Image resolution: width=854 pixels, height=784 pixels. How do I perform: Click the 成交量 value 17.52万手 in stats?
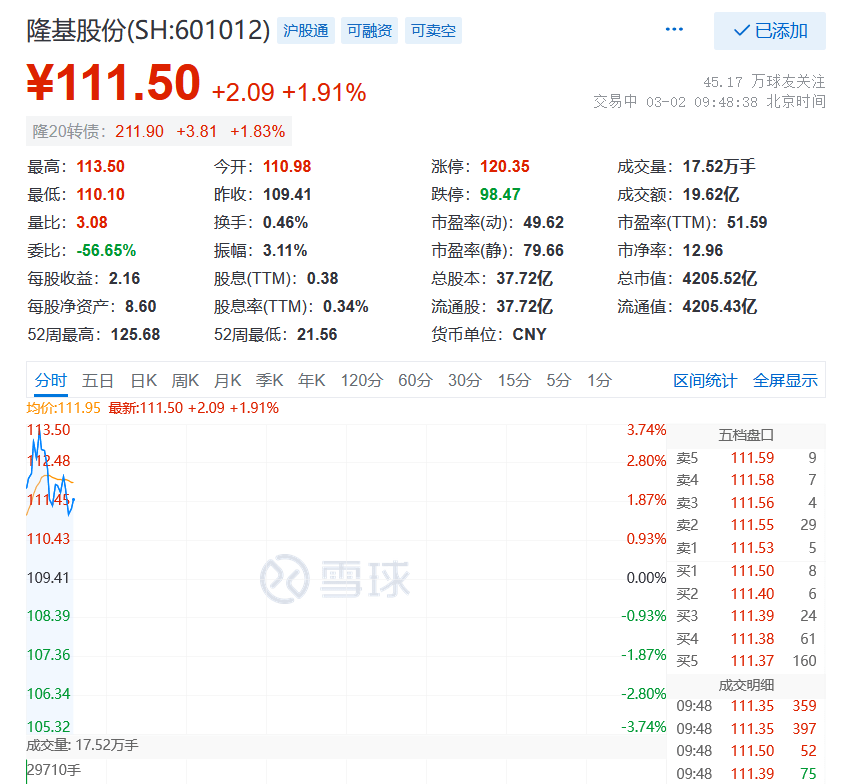pyautogui.click(x=719, y=166)
